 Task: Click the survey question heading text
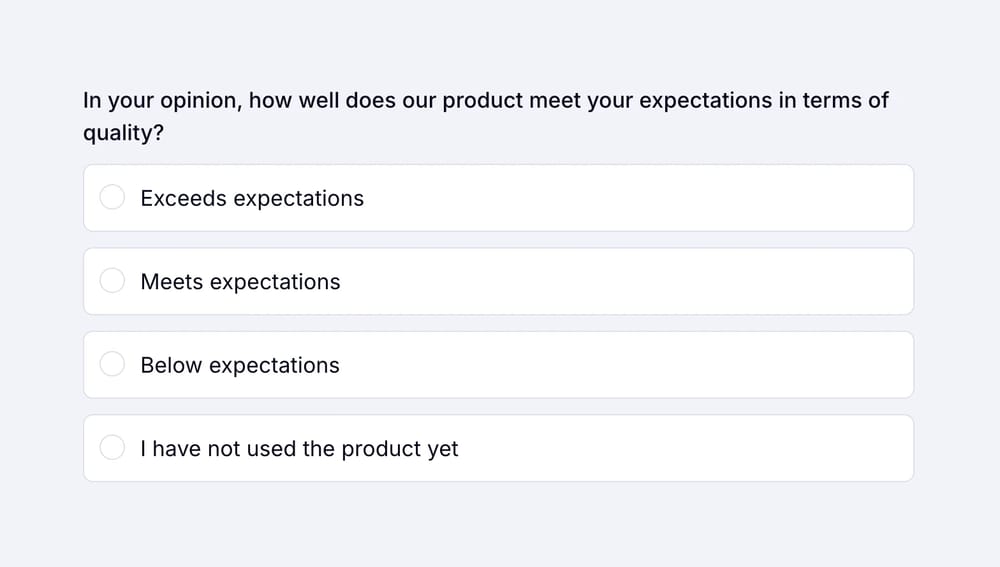pos(485,101)
